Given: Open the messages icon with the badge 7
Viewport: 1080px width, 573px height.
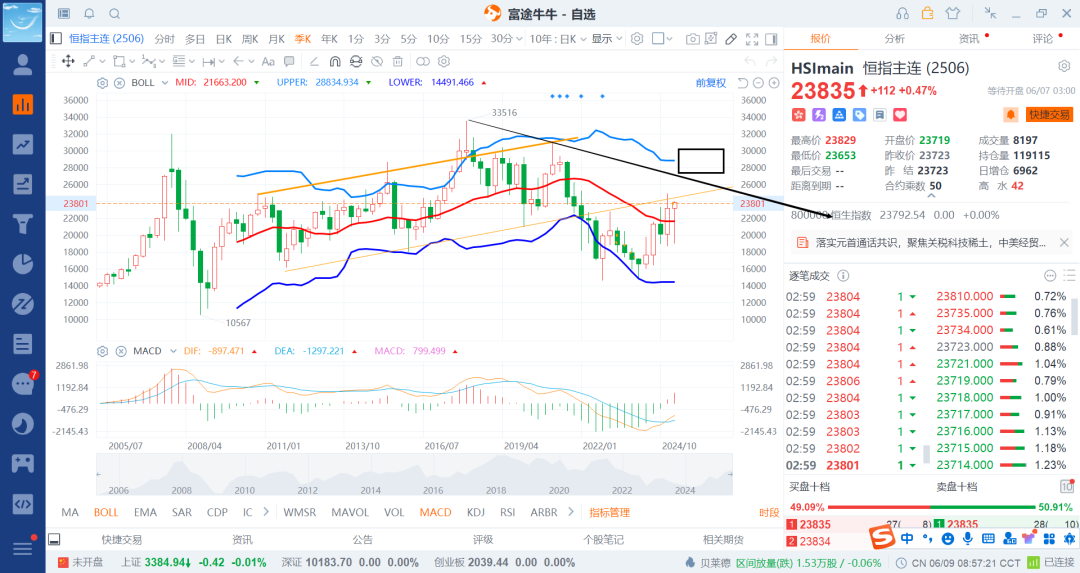Looking at the screenshot, I should click(x=23, y=384).
